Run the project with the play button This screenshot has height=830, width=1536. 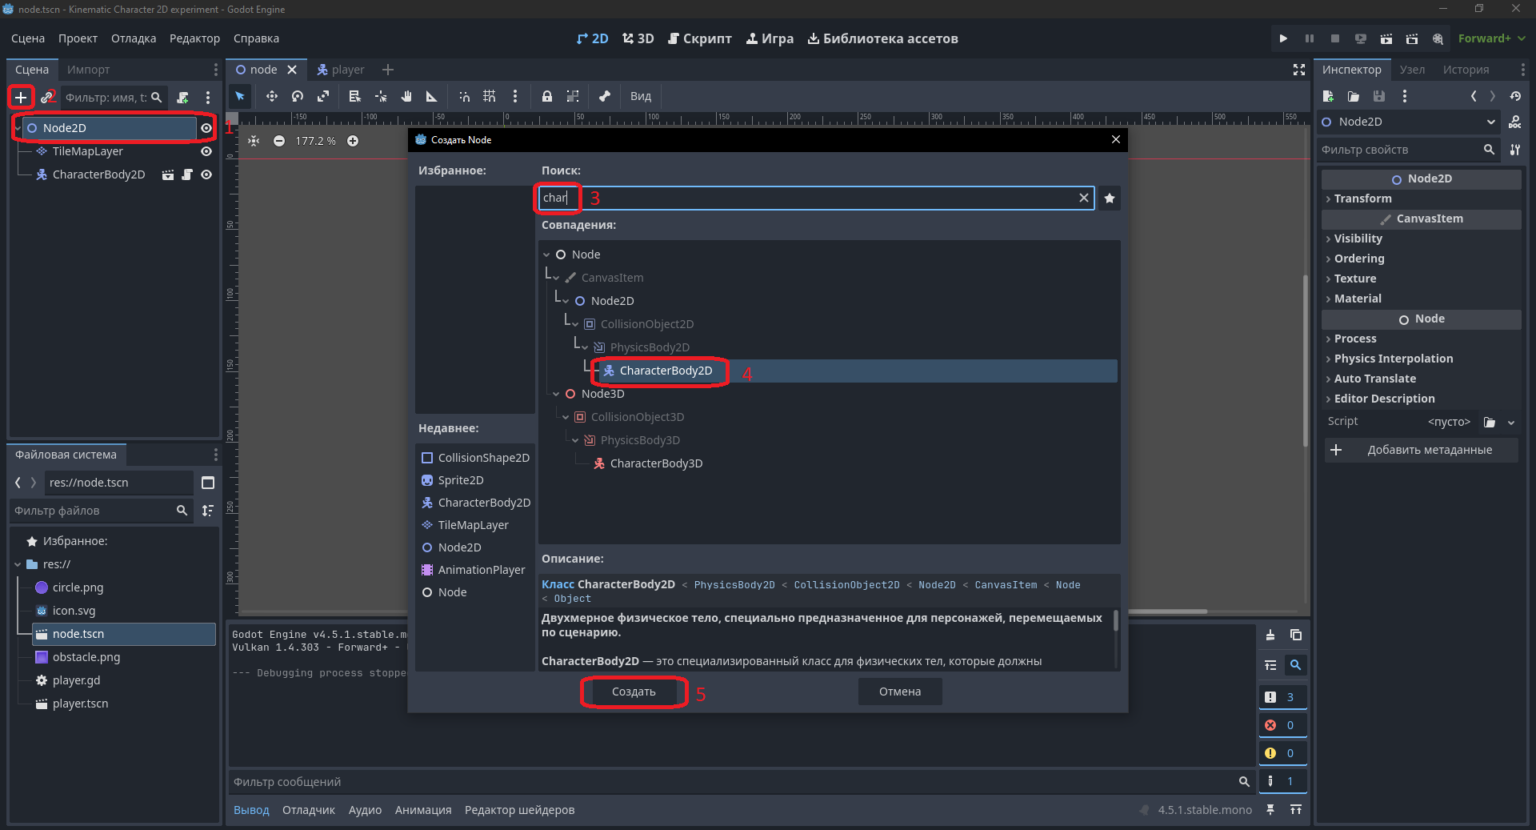click(1283, 38)
